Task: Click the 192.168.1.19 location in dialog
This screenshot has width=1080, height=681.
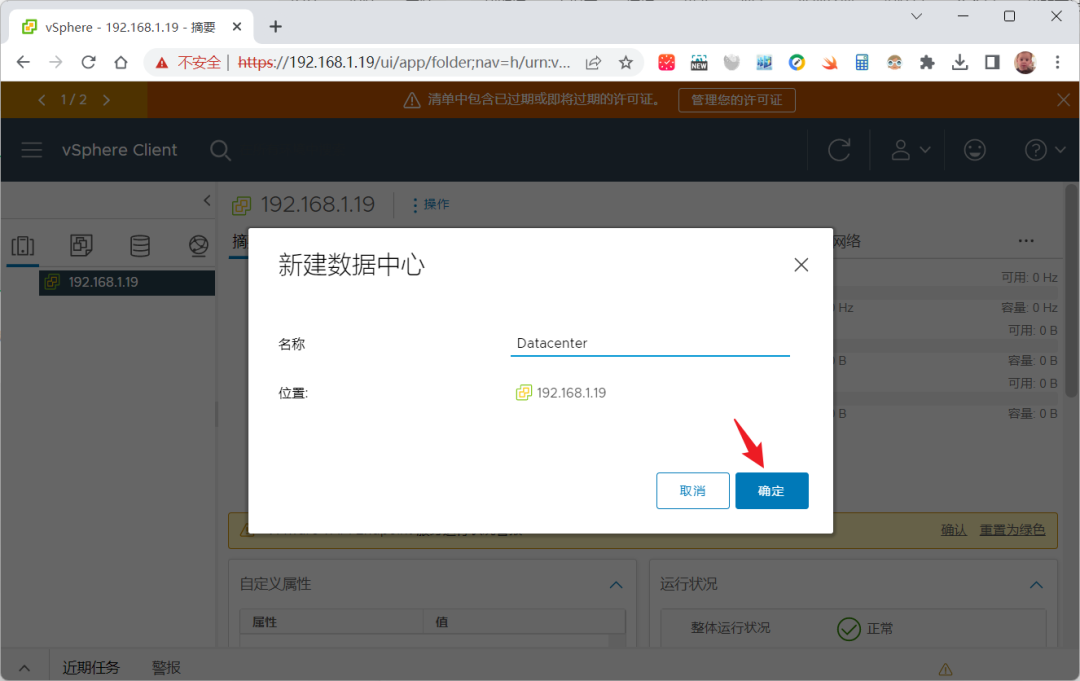Action: [x=561, y=392]
